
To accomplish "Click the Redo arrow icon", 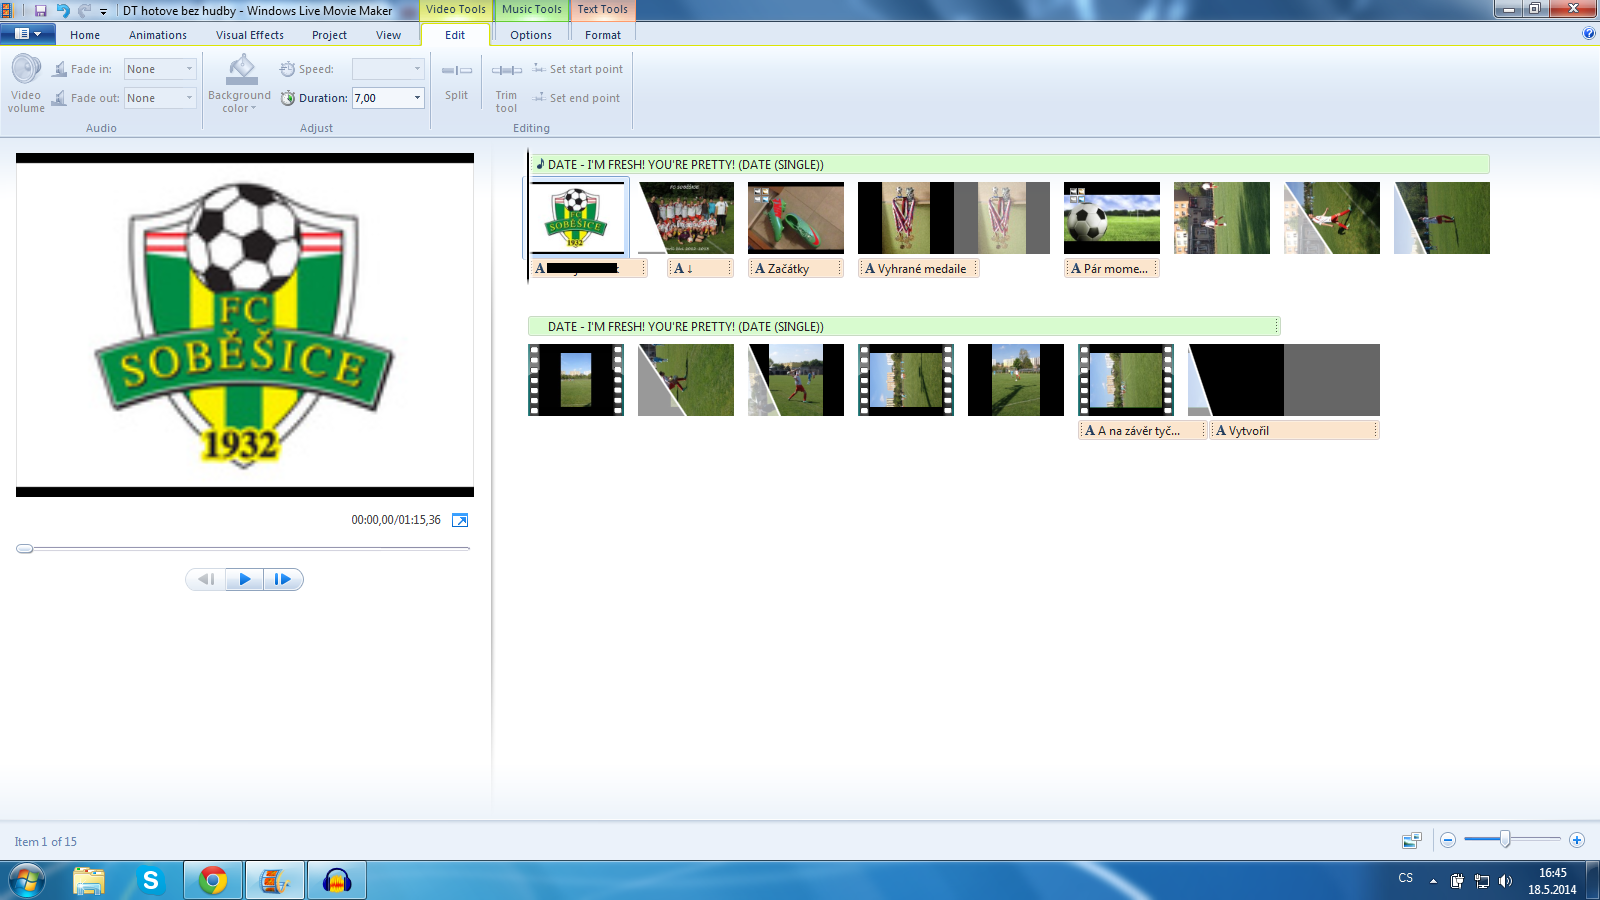I will point(84,11).
